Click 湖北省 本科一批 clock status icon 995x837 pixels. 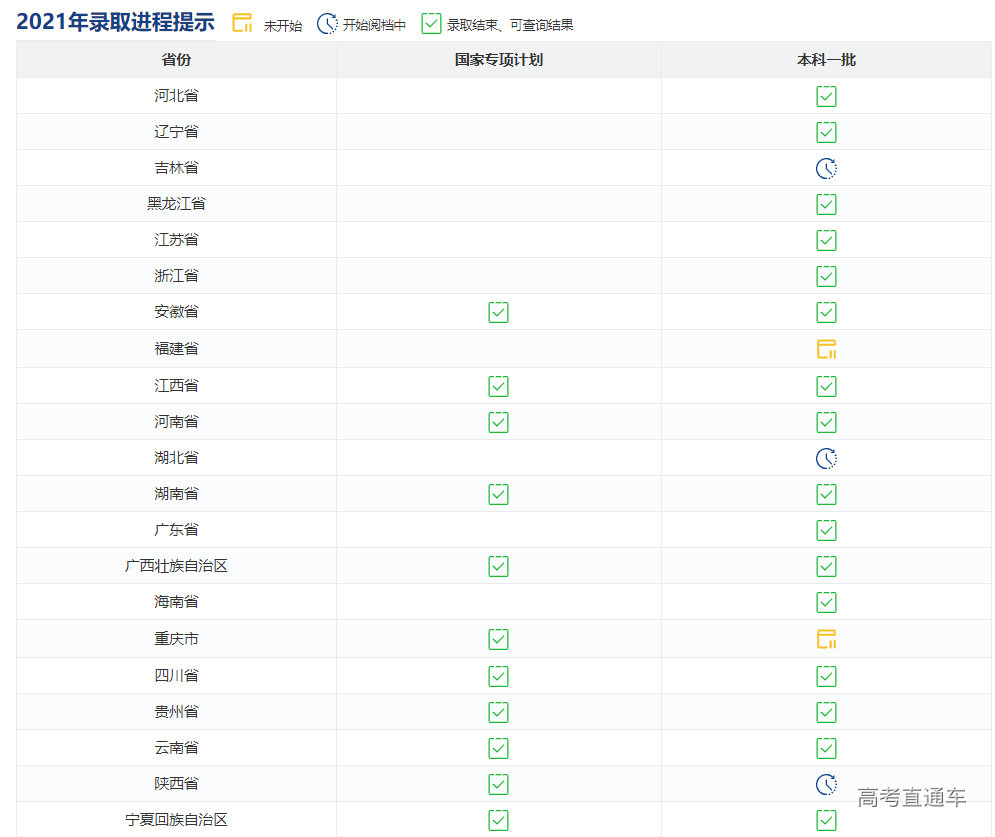pyautogui.click(x=826, y=458)
